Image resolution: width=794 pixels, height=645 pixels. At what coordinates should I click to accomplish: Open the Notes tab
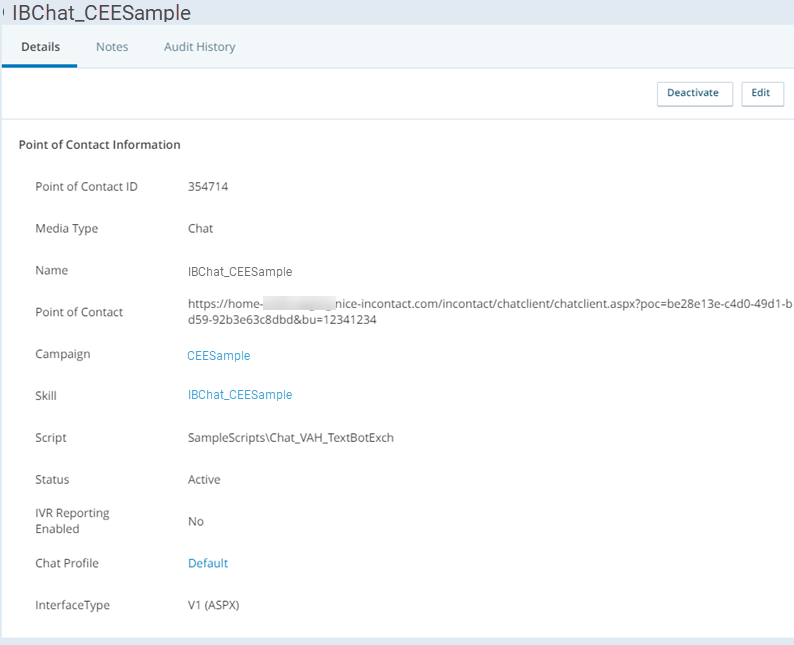point(112,47)
